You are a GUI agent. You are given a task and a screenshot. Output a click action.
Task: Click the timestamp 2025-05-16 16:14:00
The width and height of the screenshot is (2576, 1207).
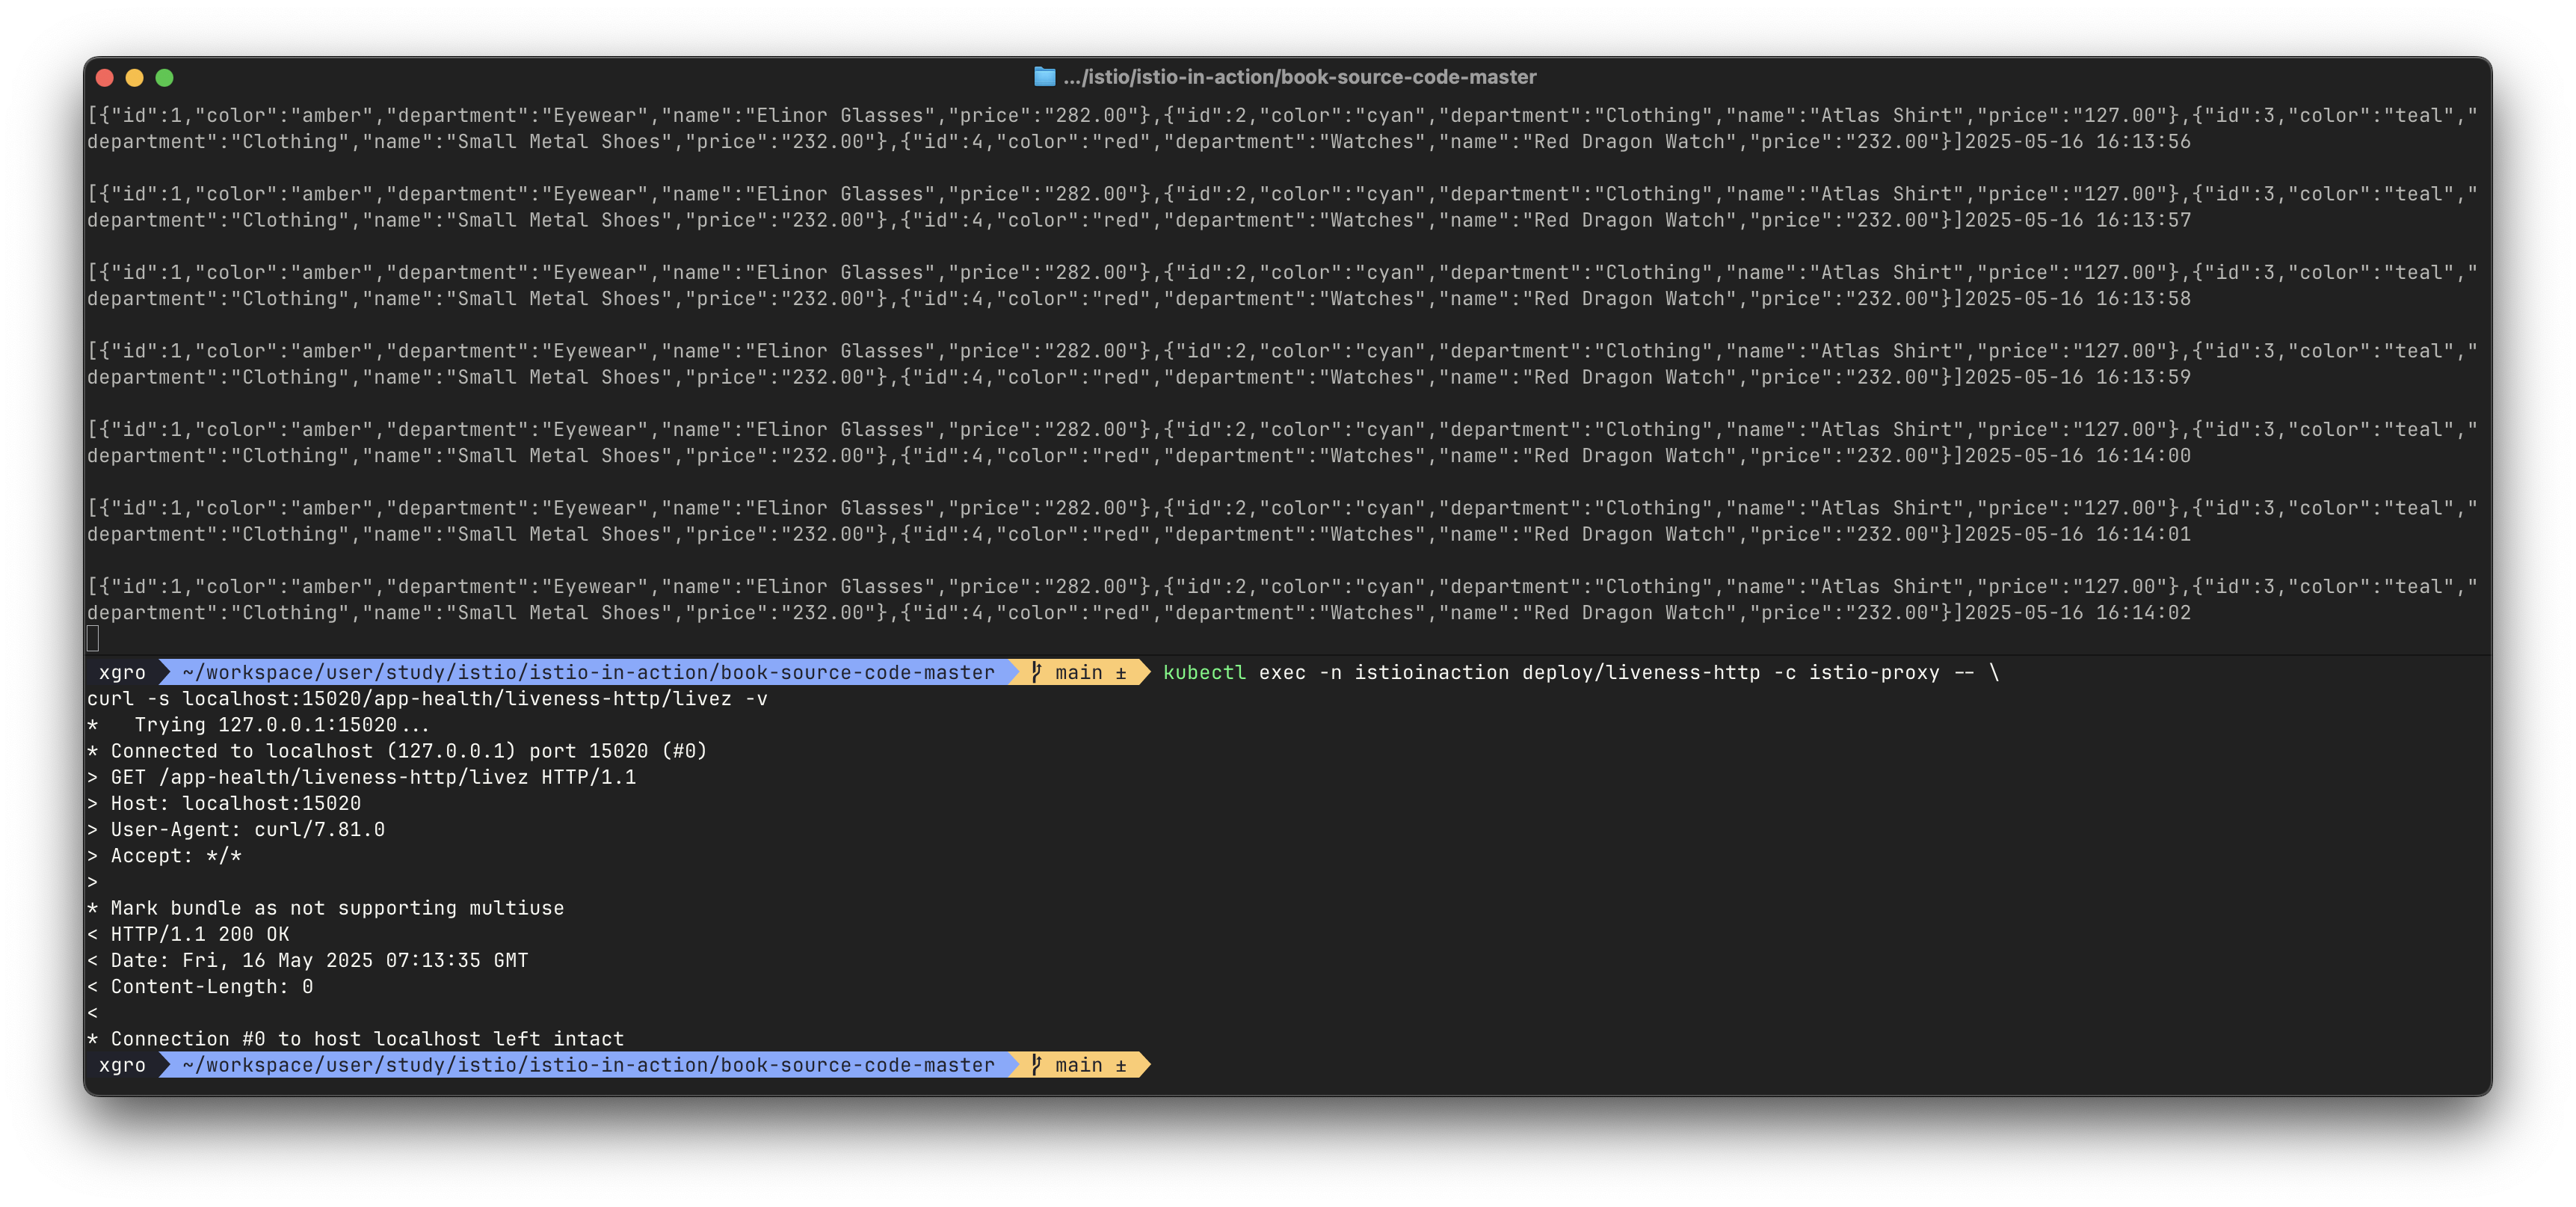[2078, 455]
